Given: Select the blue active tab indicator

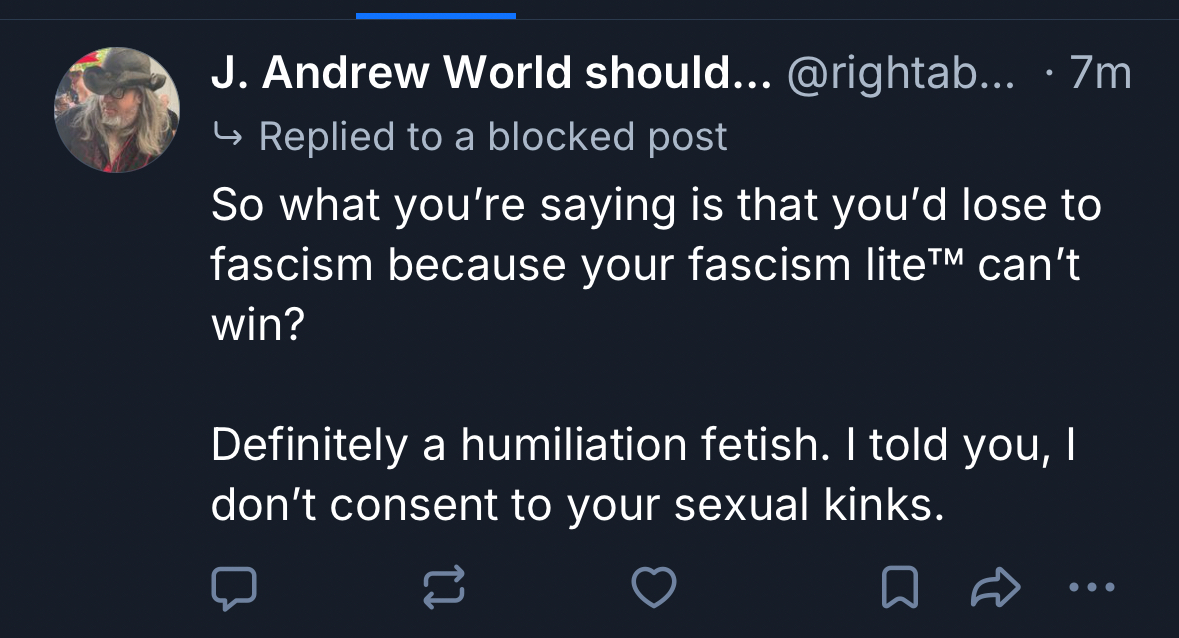Looking at the screenshot, I should pos(436,16).
